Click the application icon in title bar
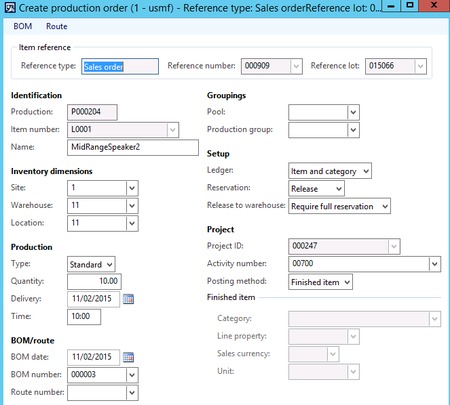 point(10,7)
